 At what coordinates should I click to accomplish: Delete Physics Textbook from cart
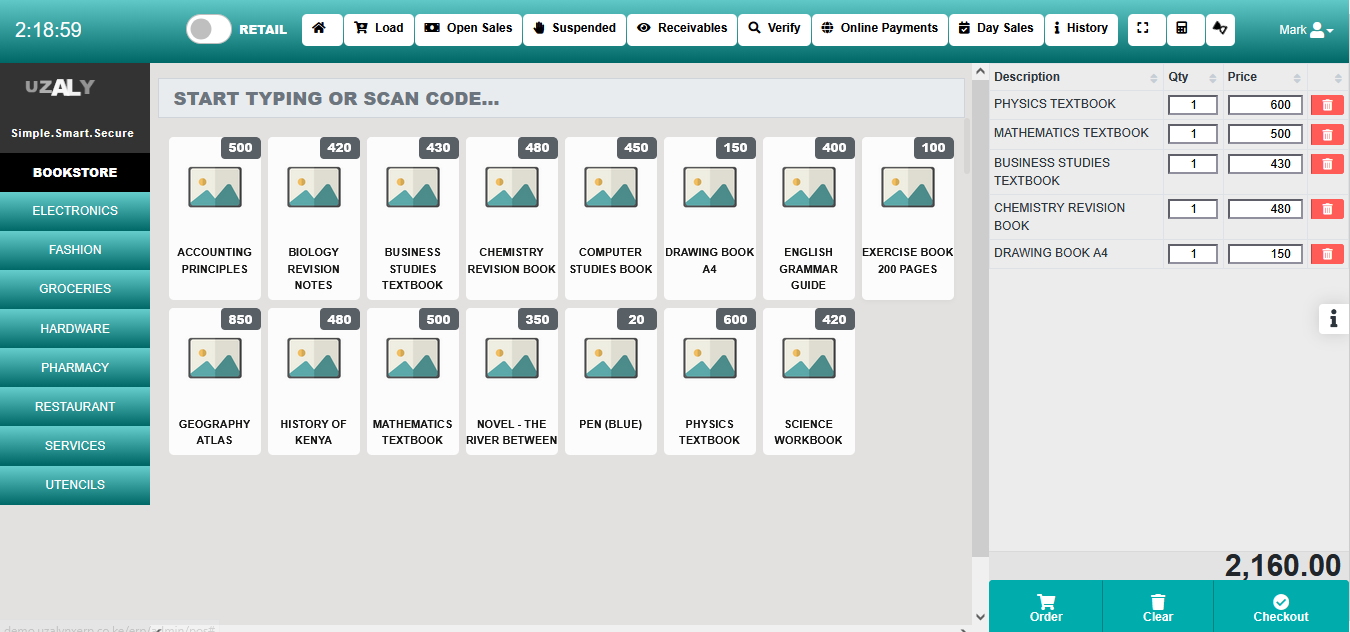pyautogui.click(x=1327, y=105)
